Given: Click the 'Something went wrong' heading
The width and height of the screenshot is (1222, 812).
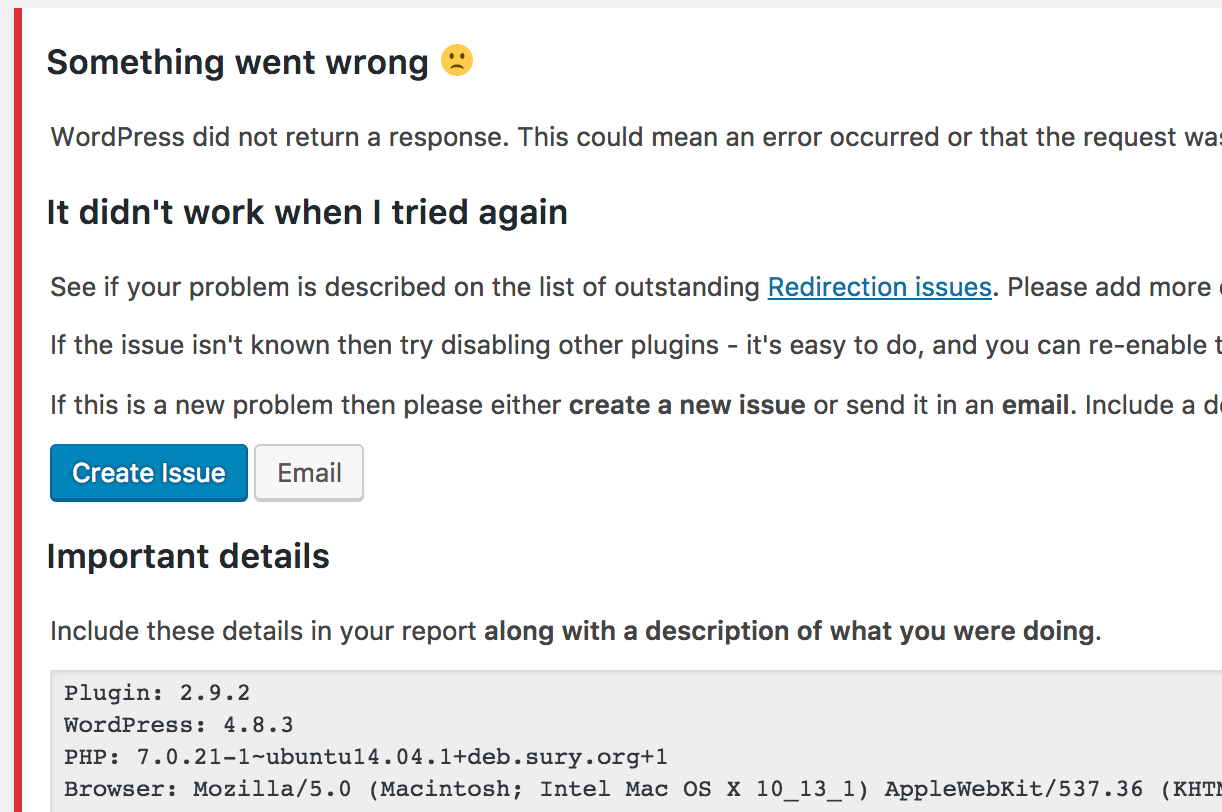Looking at the screenshot, I should coord(237,62).
